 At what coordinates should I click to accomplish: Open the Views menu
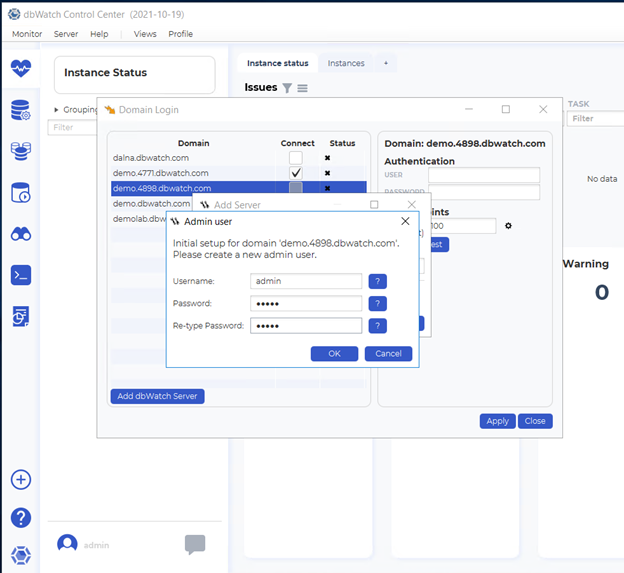145,34
